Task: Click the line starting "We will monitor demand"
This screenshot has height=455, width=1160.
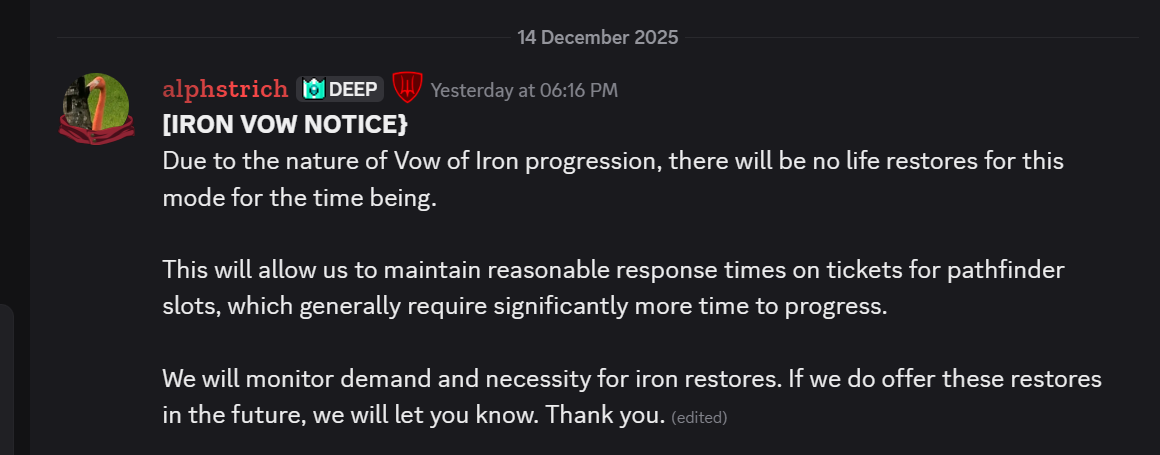Action: (x=631, y=379)
